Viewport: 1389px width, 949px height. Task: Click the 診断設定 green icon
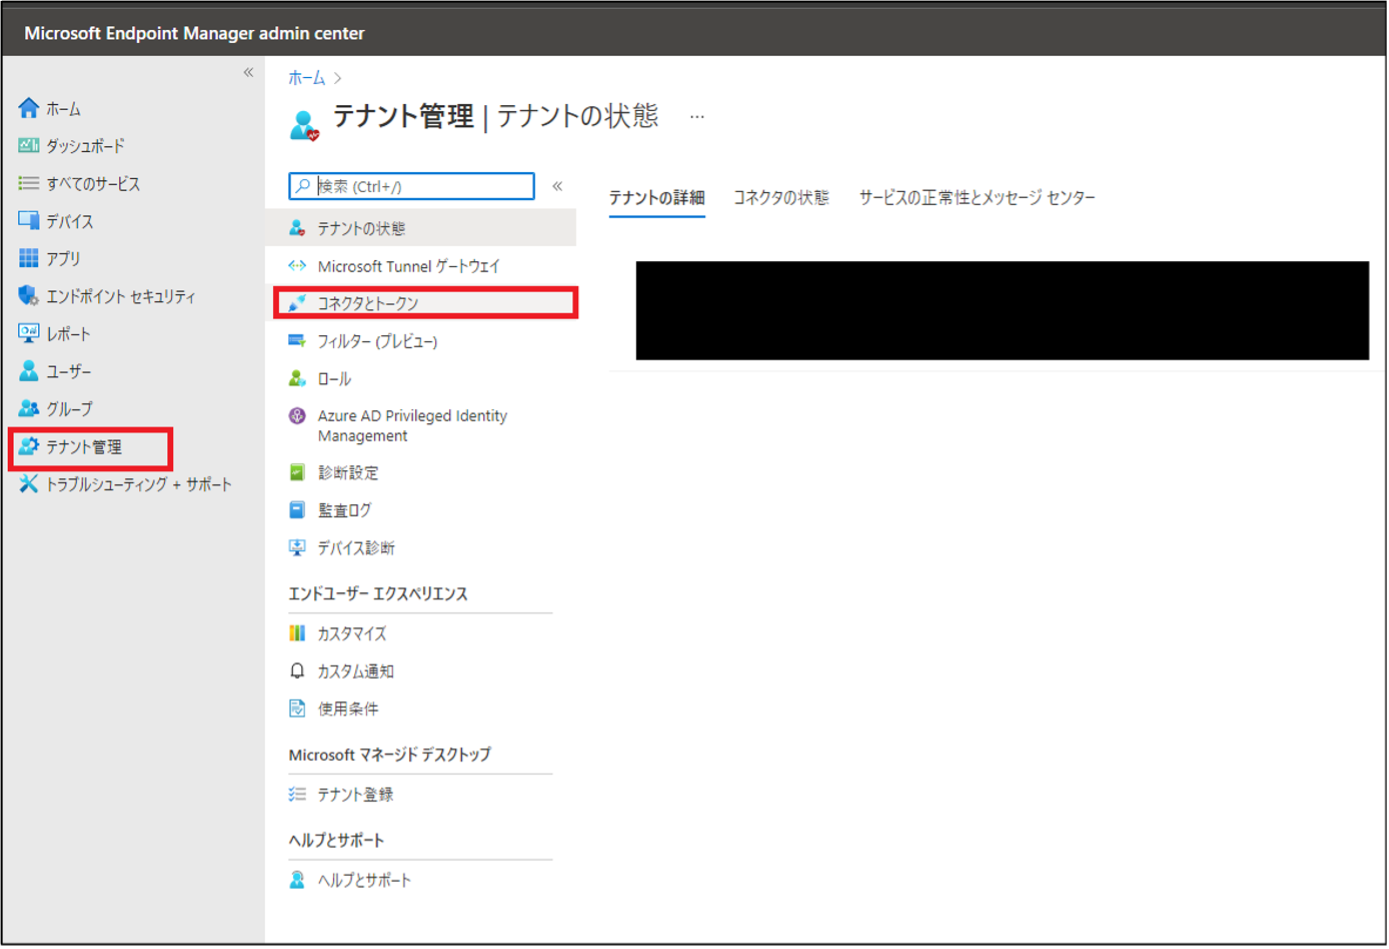click(x=297, y=472)
